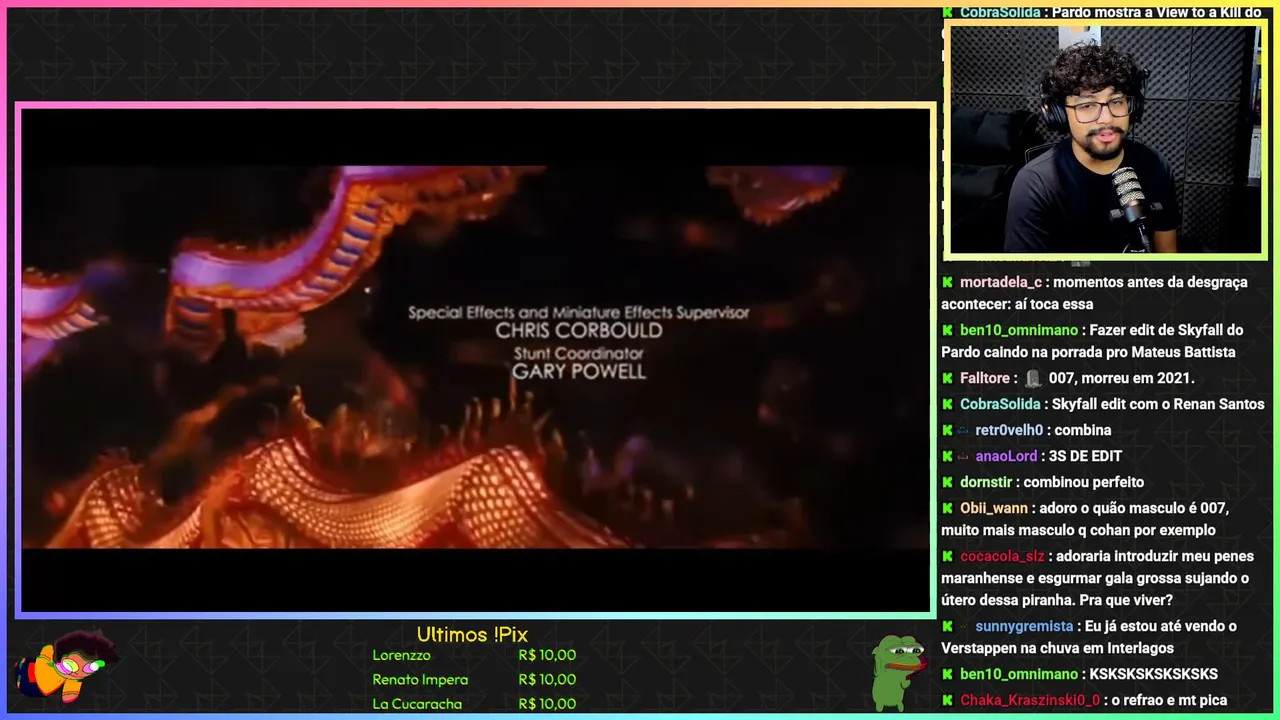
Task: Click the 'o refrao e mt pica' message
Action: pyautogui.click(x=1169, y=700)
